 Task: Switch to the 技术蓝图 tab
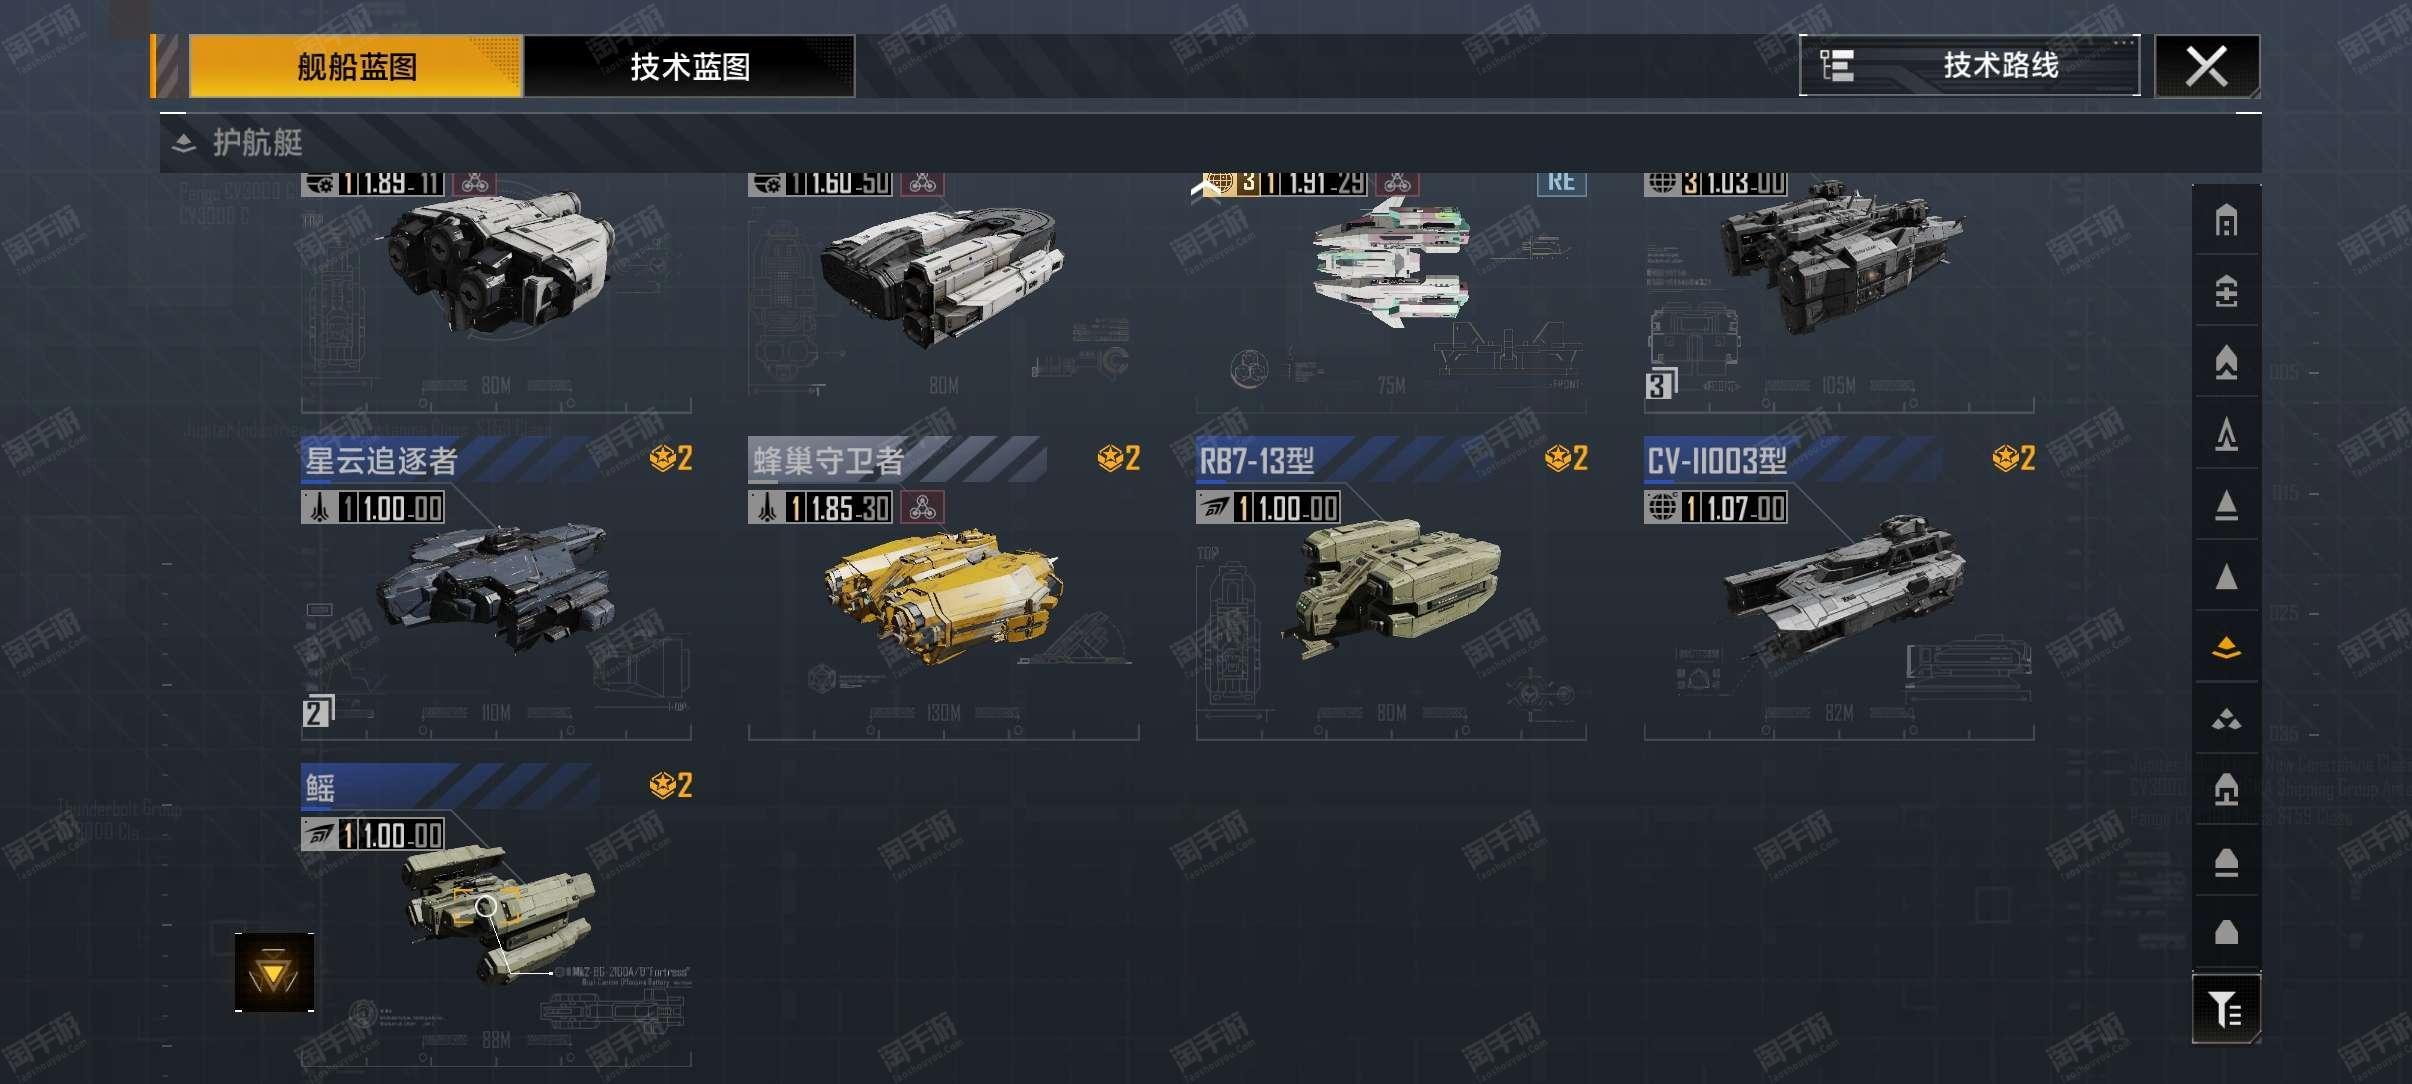tap(689, 66)
